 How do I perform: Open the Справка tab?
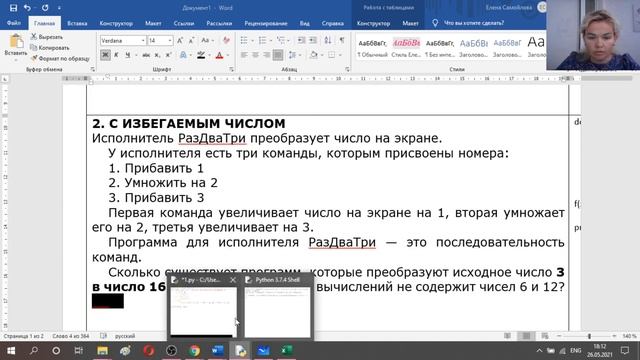tap(333, 23)
